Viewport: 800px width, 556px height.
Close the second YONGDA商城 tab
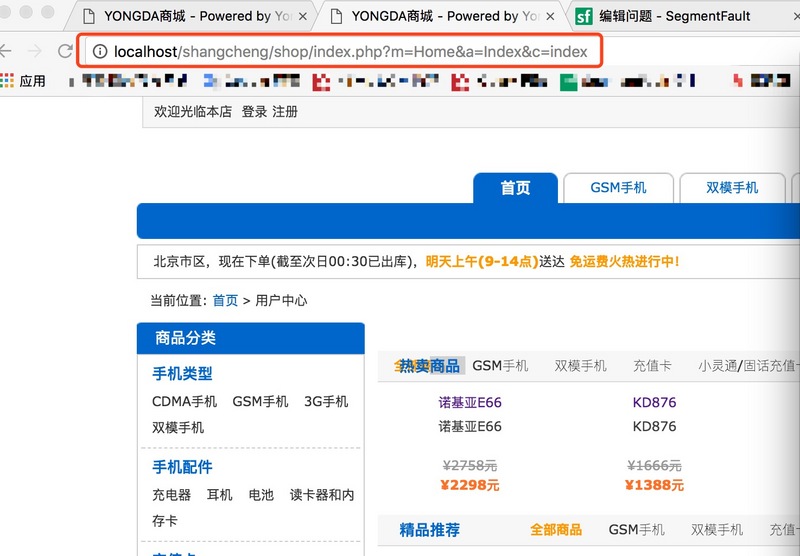pos(550,17)
